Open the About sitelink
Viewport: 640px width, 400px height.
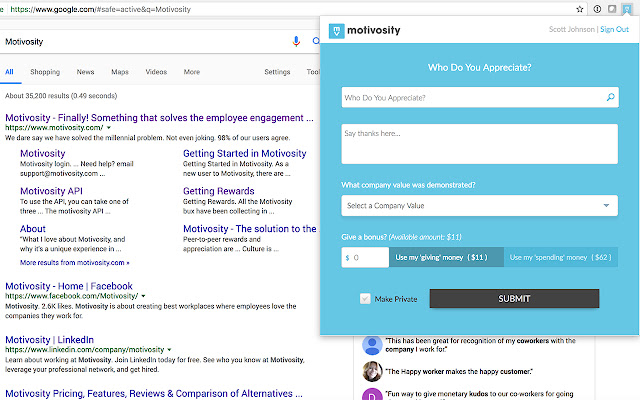click(x=33, y=229)
